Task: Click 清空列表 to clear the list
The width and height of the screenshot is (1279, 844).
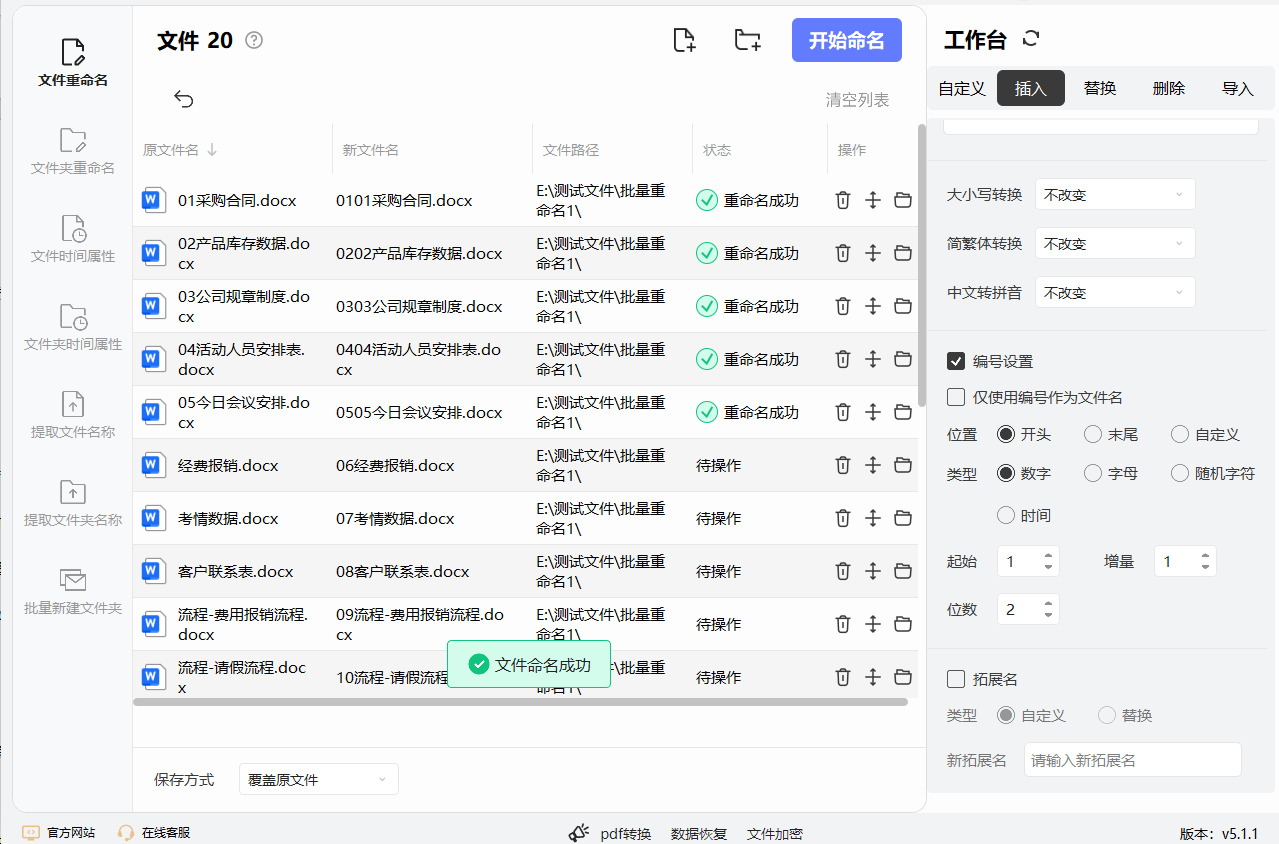Action: point(857,100)
